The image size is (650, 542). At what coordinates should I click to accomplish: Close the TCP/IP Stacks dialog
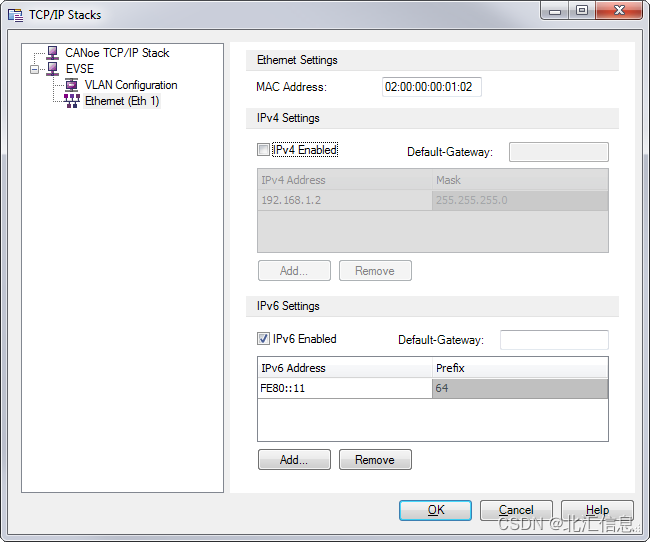(619, 11)
